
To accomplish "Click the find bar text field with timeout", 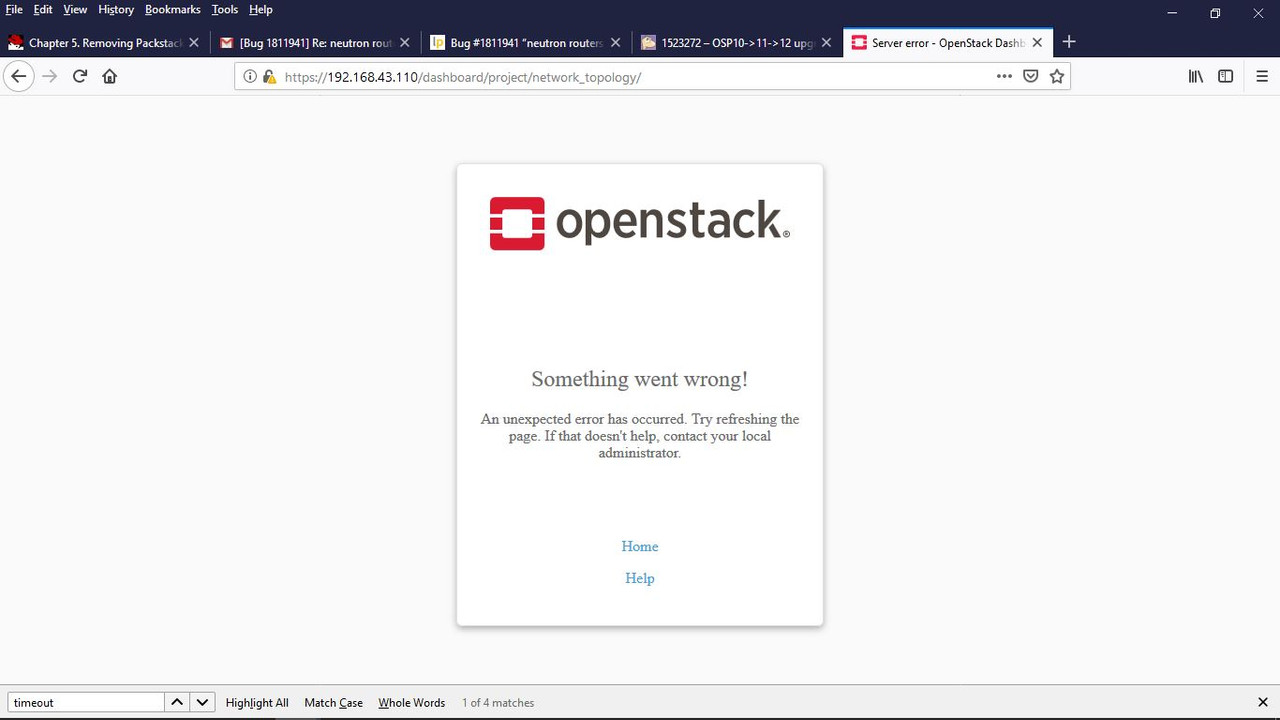I will (x=86, y=702).
